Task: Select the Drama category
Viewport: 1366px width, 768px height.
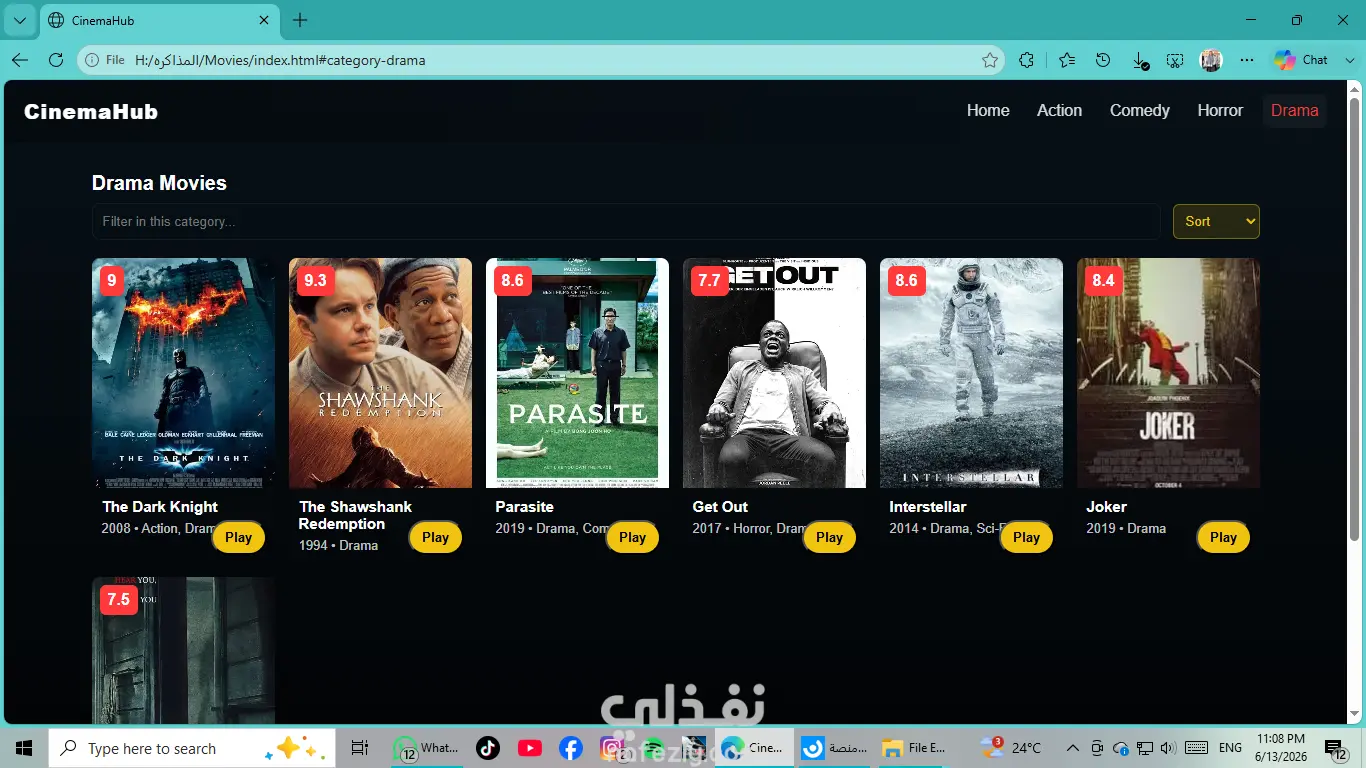Action: (x=1294, y=110)
